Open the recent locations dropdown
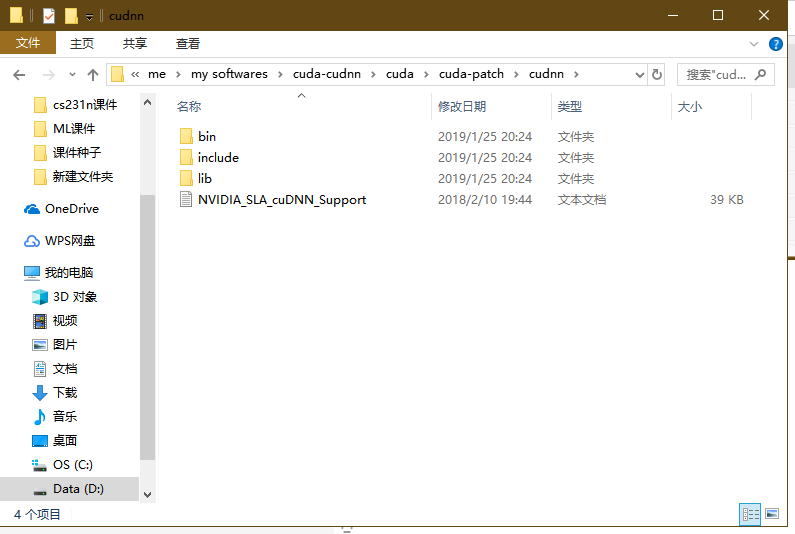The width and height of the screenshot is (795, 534). (72, 75)
